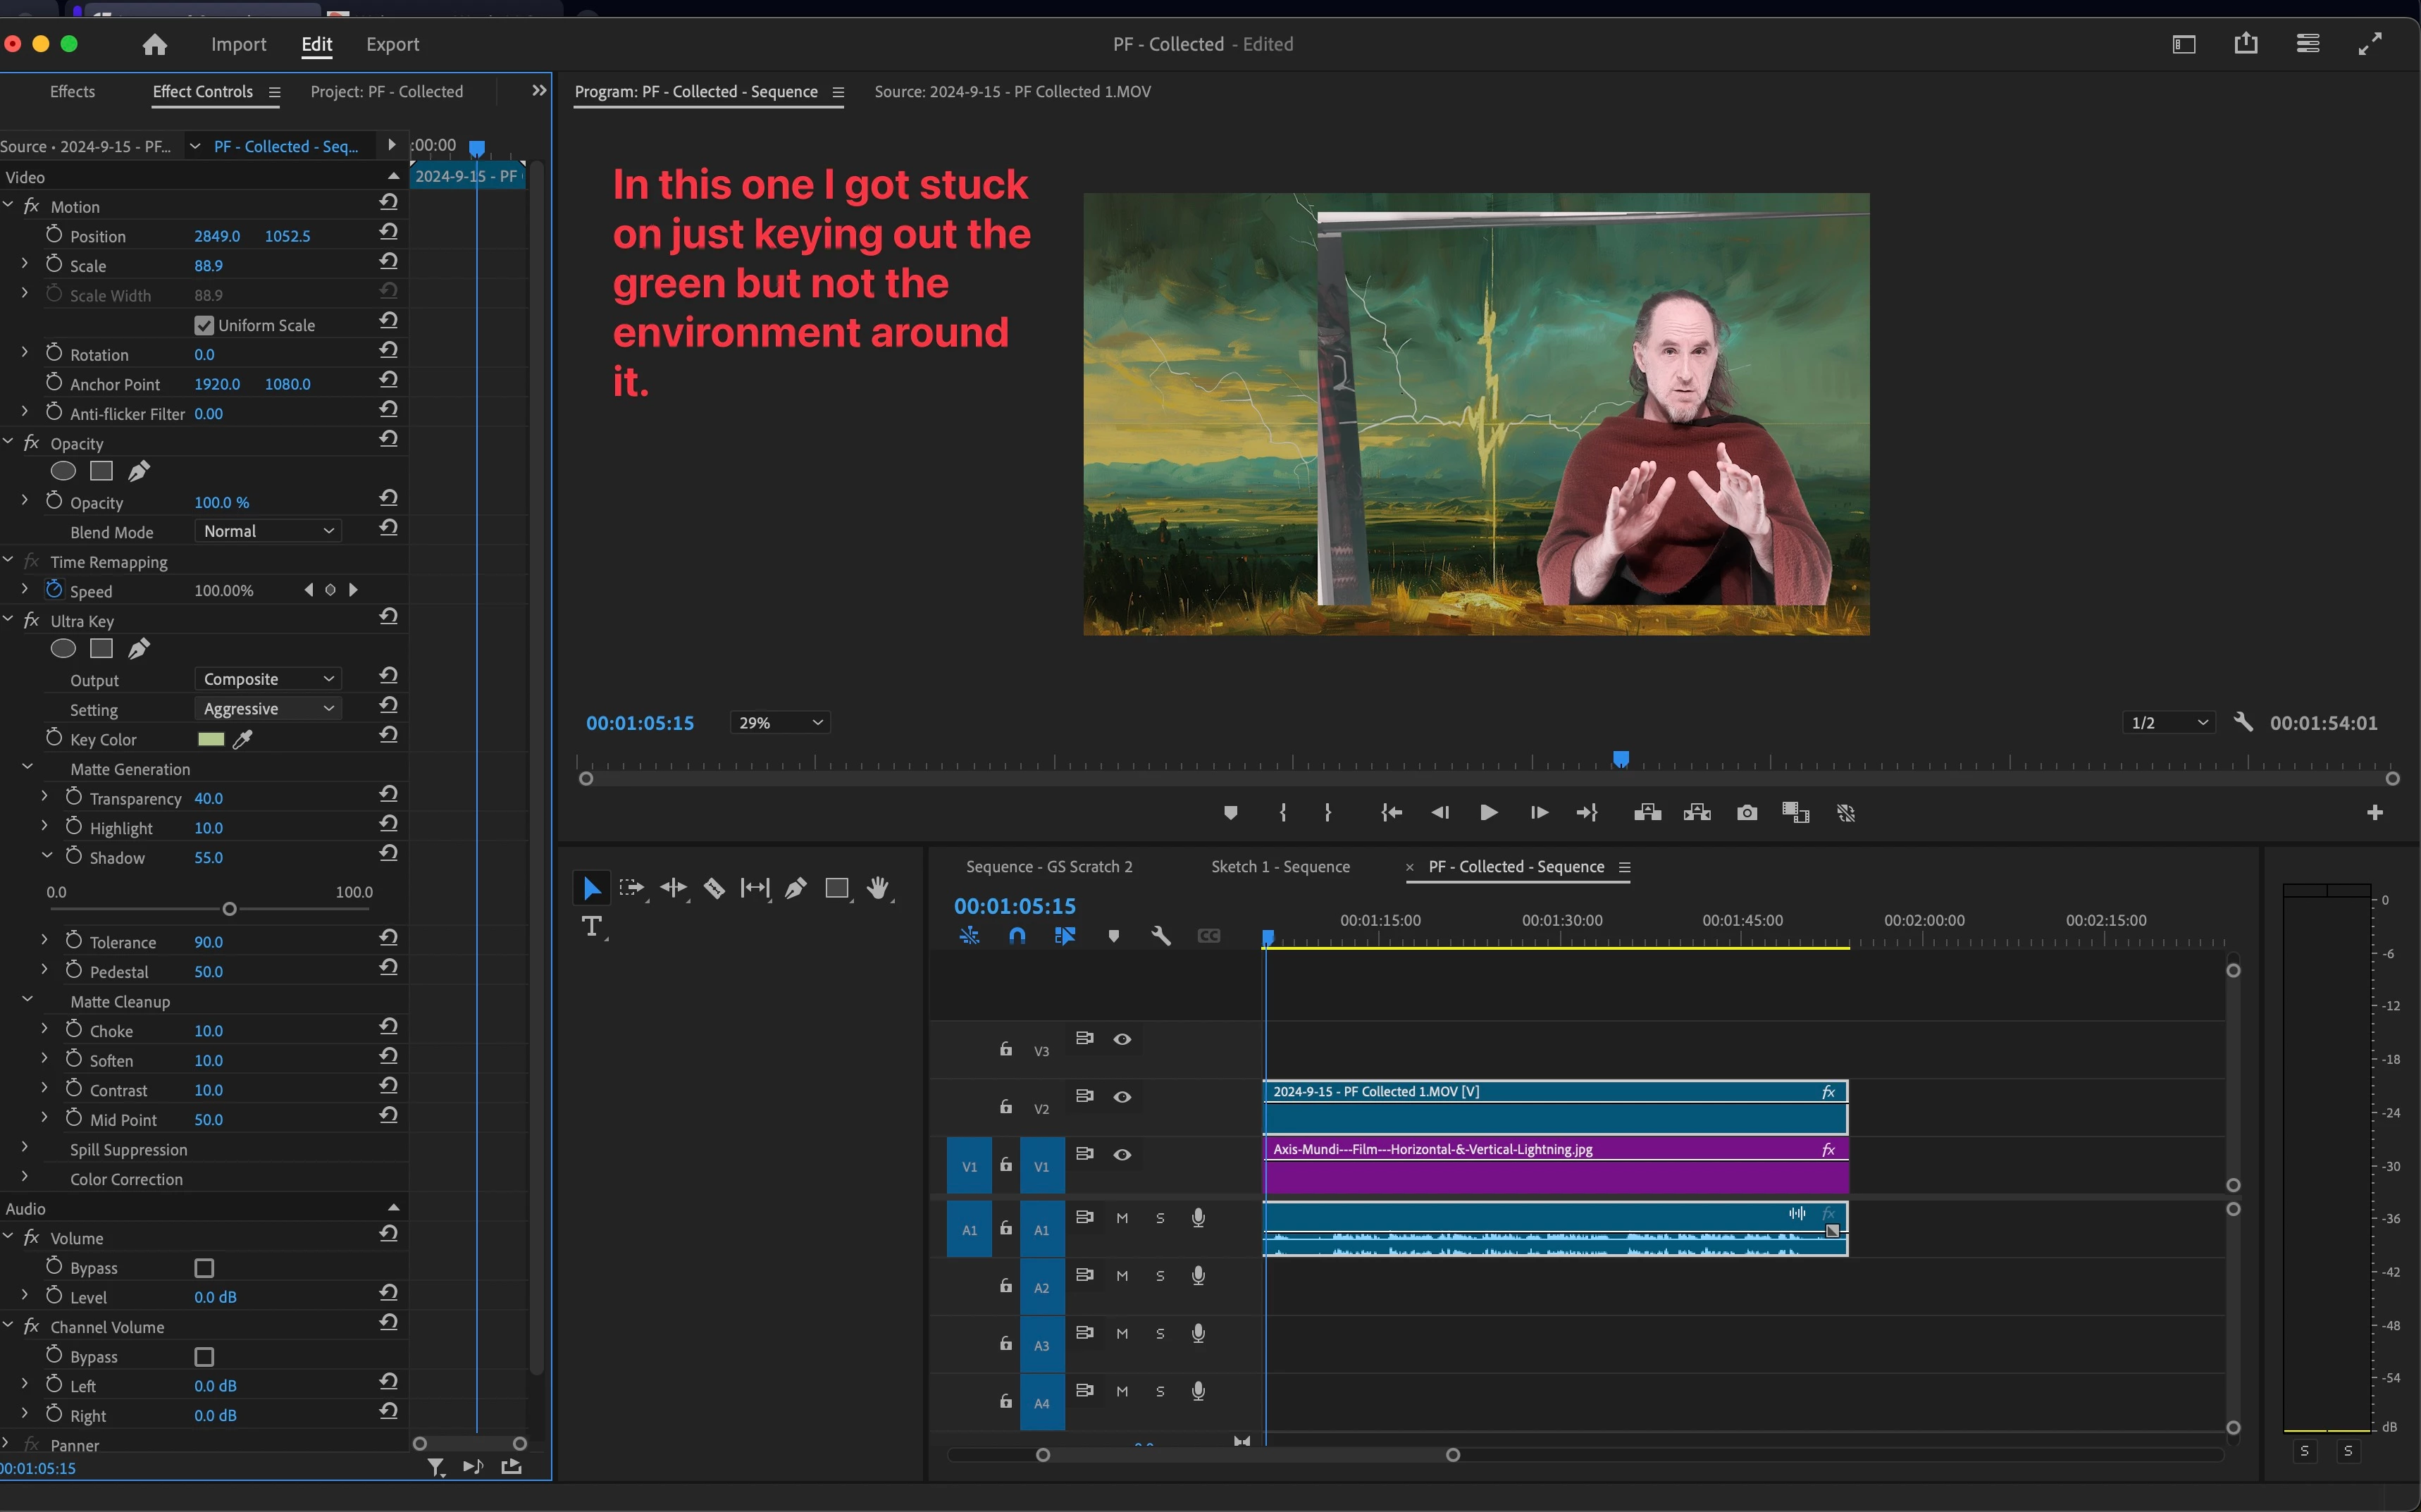The height and width of the screenshot is (1512, 2421).
Task: Enable Bypass under Volume
Action: pos(204,1268)
